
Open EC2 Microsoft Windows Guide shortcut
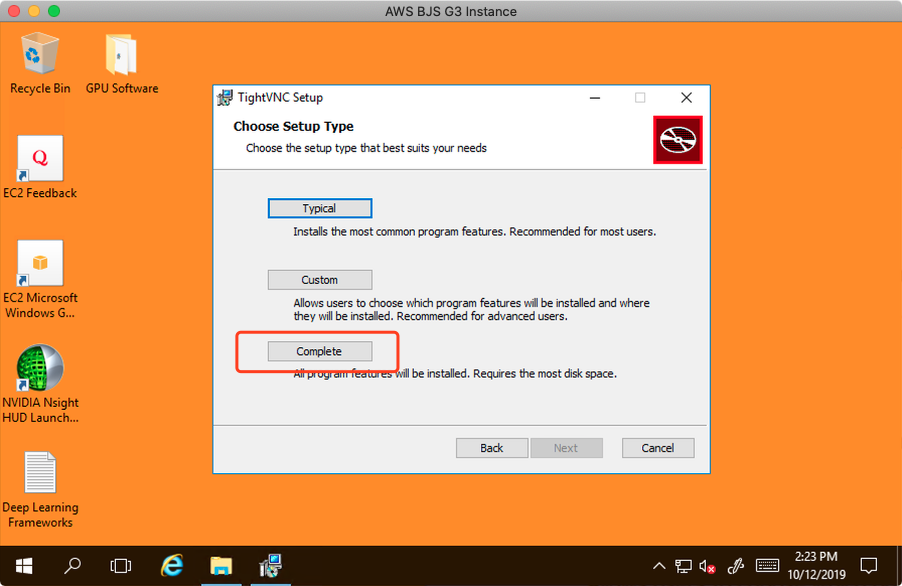pyautogui.click(x=40, y=266)
